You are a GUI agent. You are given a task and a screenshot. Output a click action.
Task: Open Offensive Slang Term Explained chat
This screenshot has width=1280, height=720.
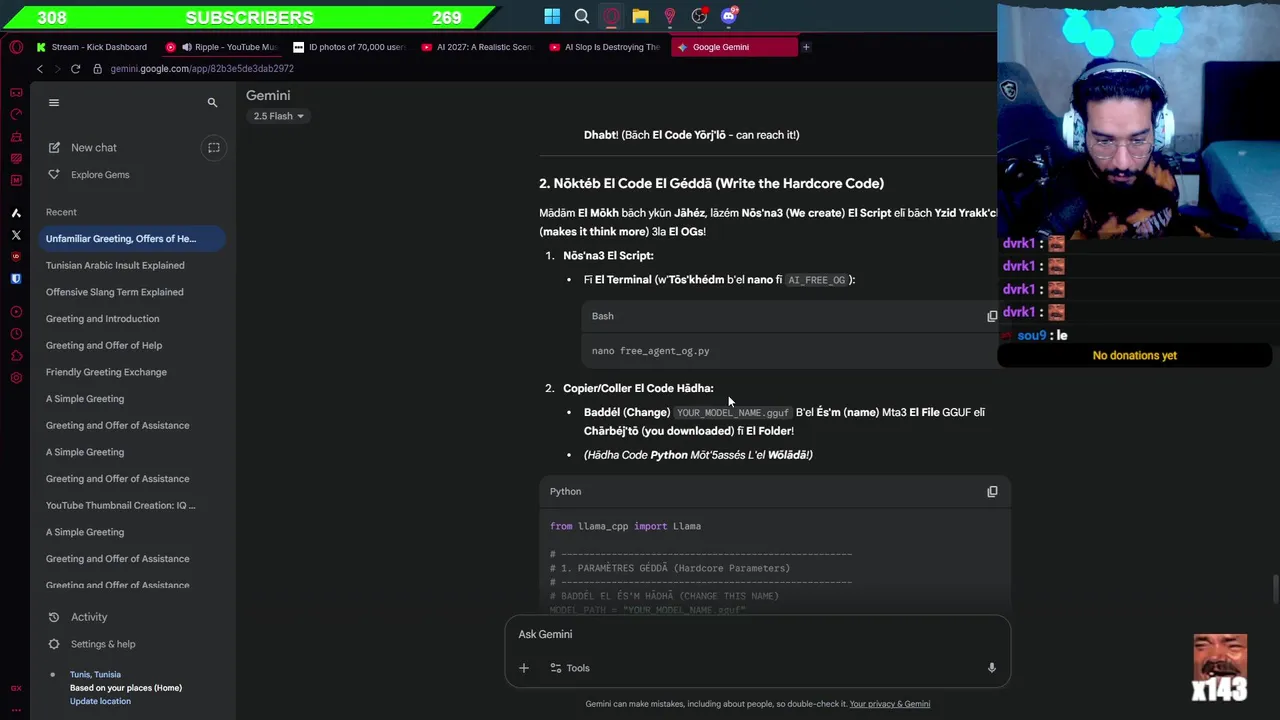click(x=130, y=292)
